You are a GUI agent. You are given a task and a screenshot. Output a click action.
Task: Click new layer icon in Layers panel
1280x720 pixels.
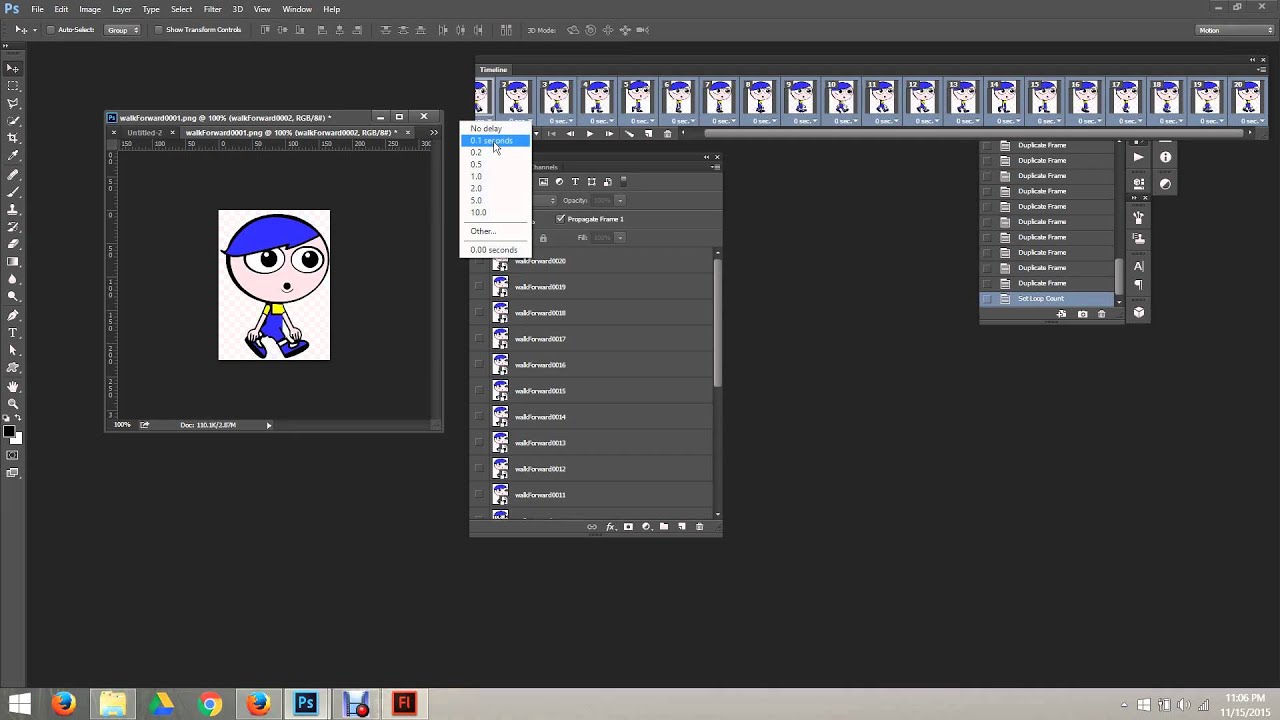coord(682,527)
